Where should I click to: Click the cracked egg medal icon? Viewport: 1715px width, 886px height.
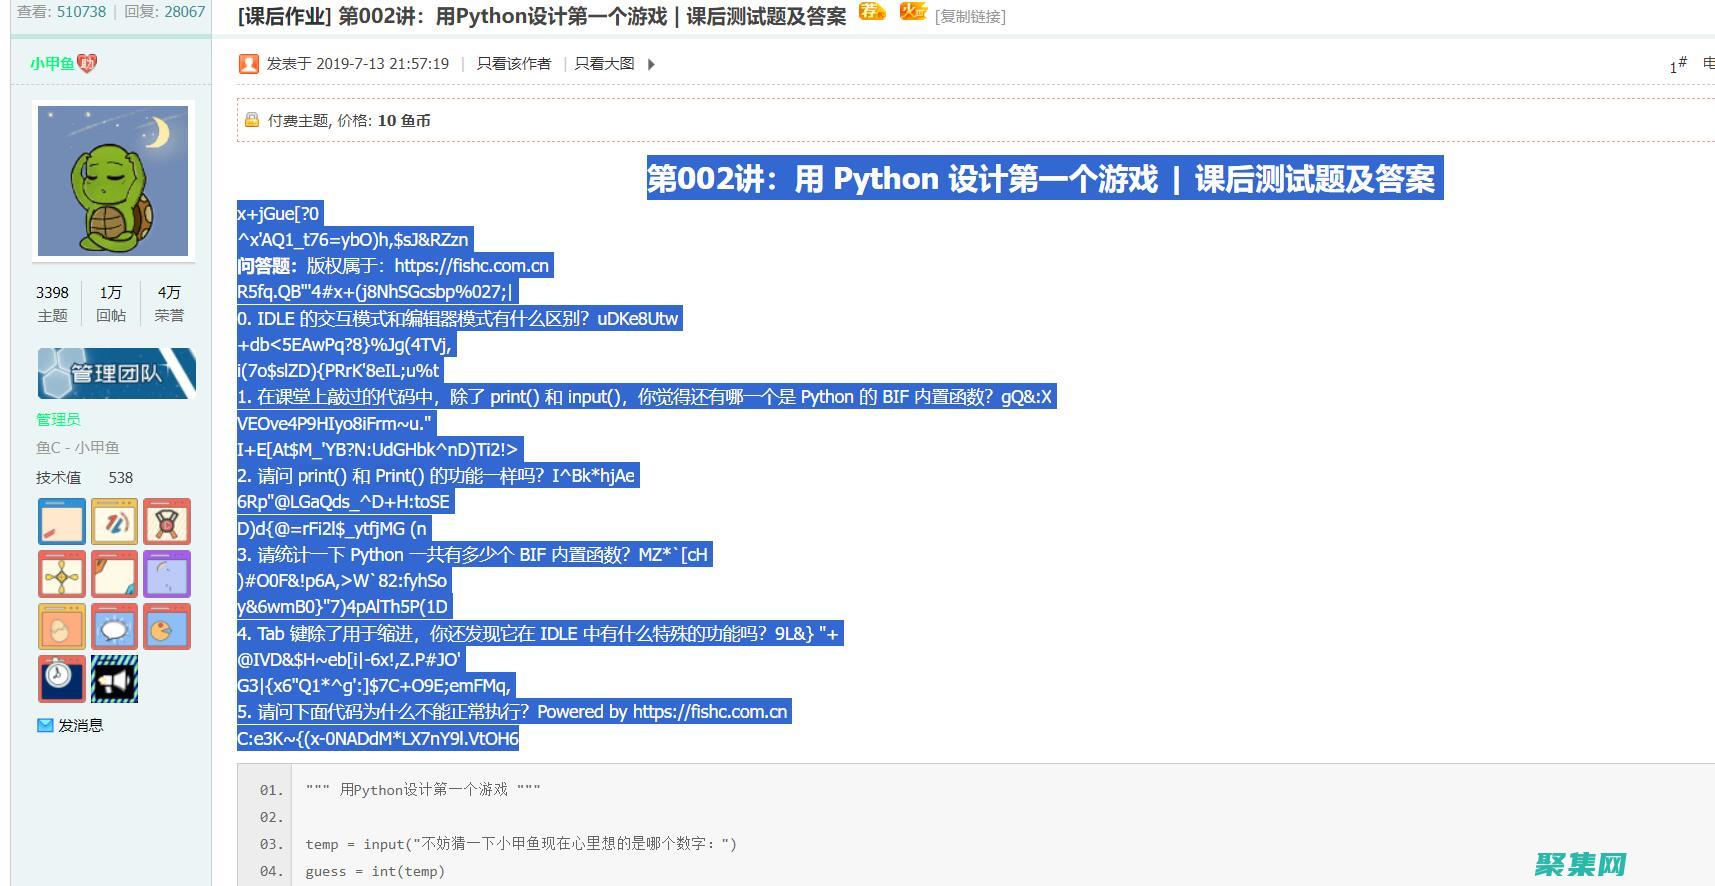61,627
